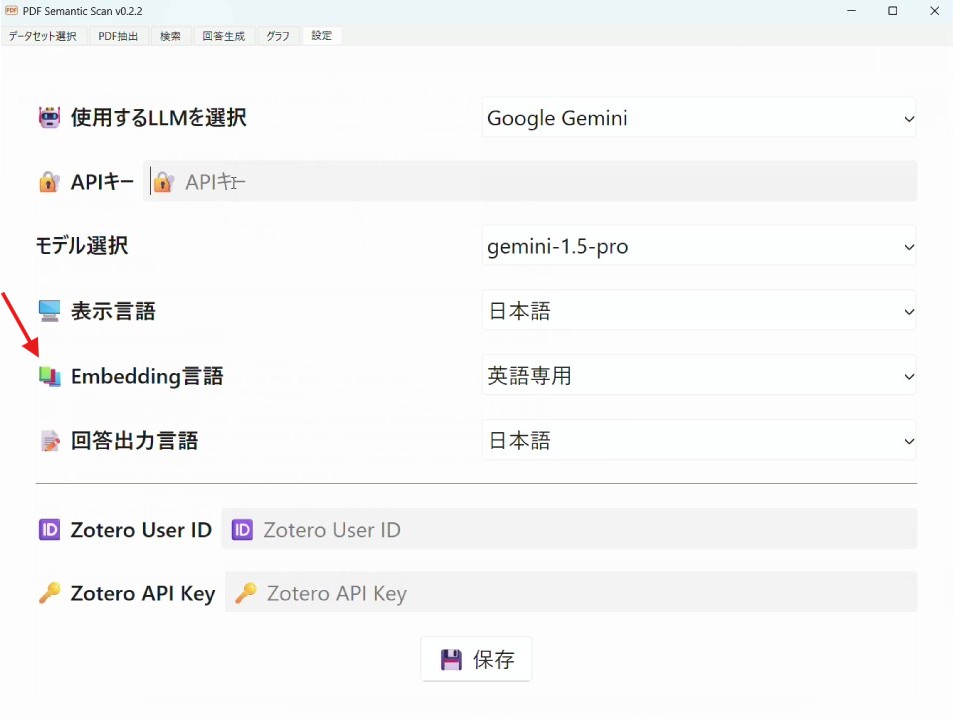Click the Zotero User ID label text
The height and width of the screenshot is (720, 953).
click(x=141, y=530)
